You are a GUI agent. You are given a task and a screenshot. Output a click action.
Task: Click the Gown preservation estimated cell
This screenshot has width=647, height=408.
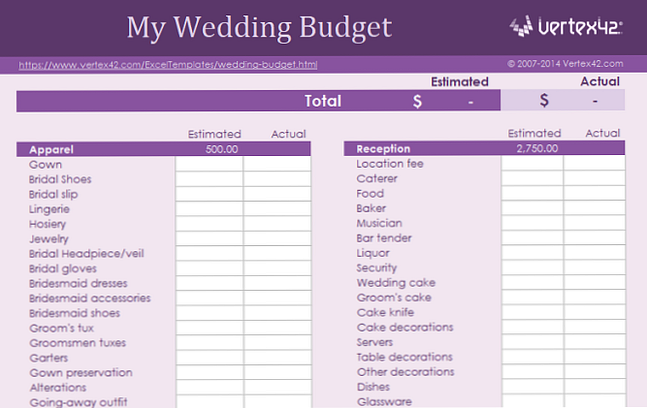click(209, 372)
